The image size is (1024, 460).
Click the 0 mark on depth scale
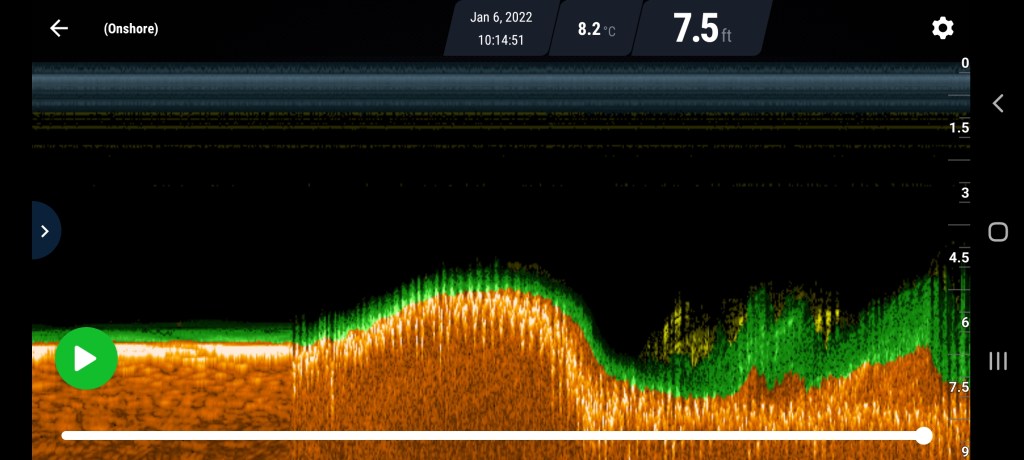click(964, 64)
